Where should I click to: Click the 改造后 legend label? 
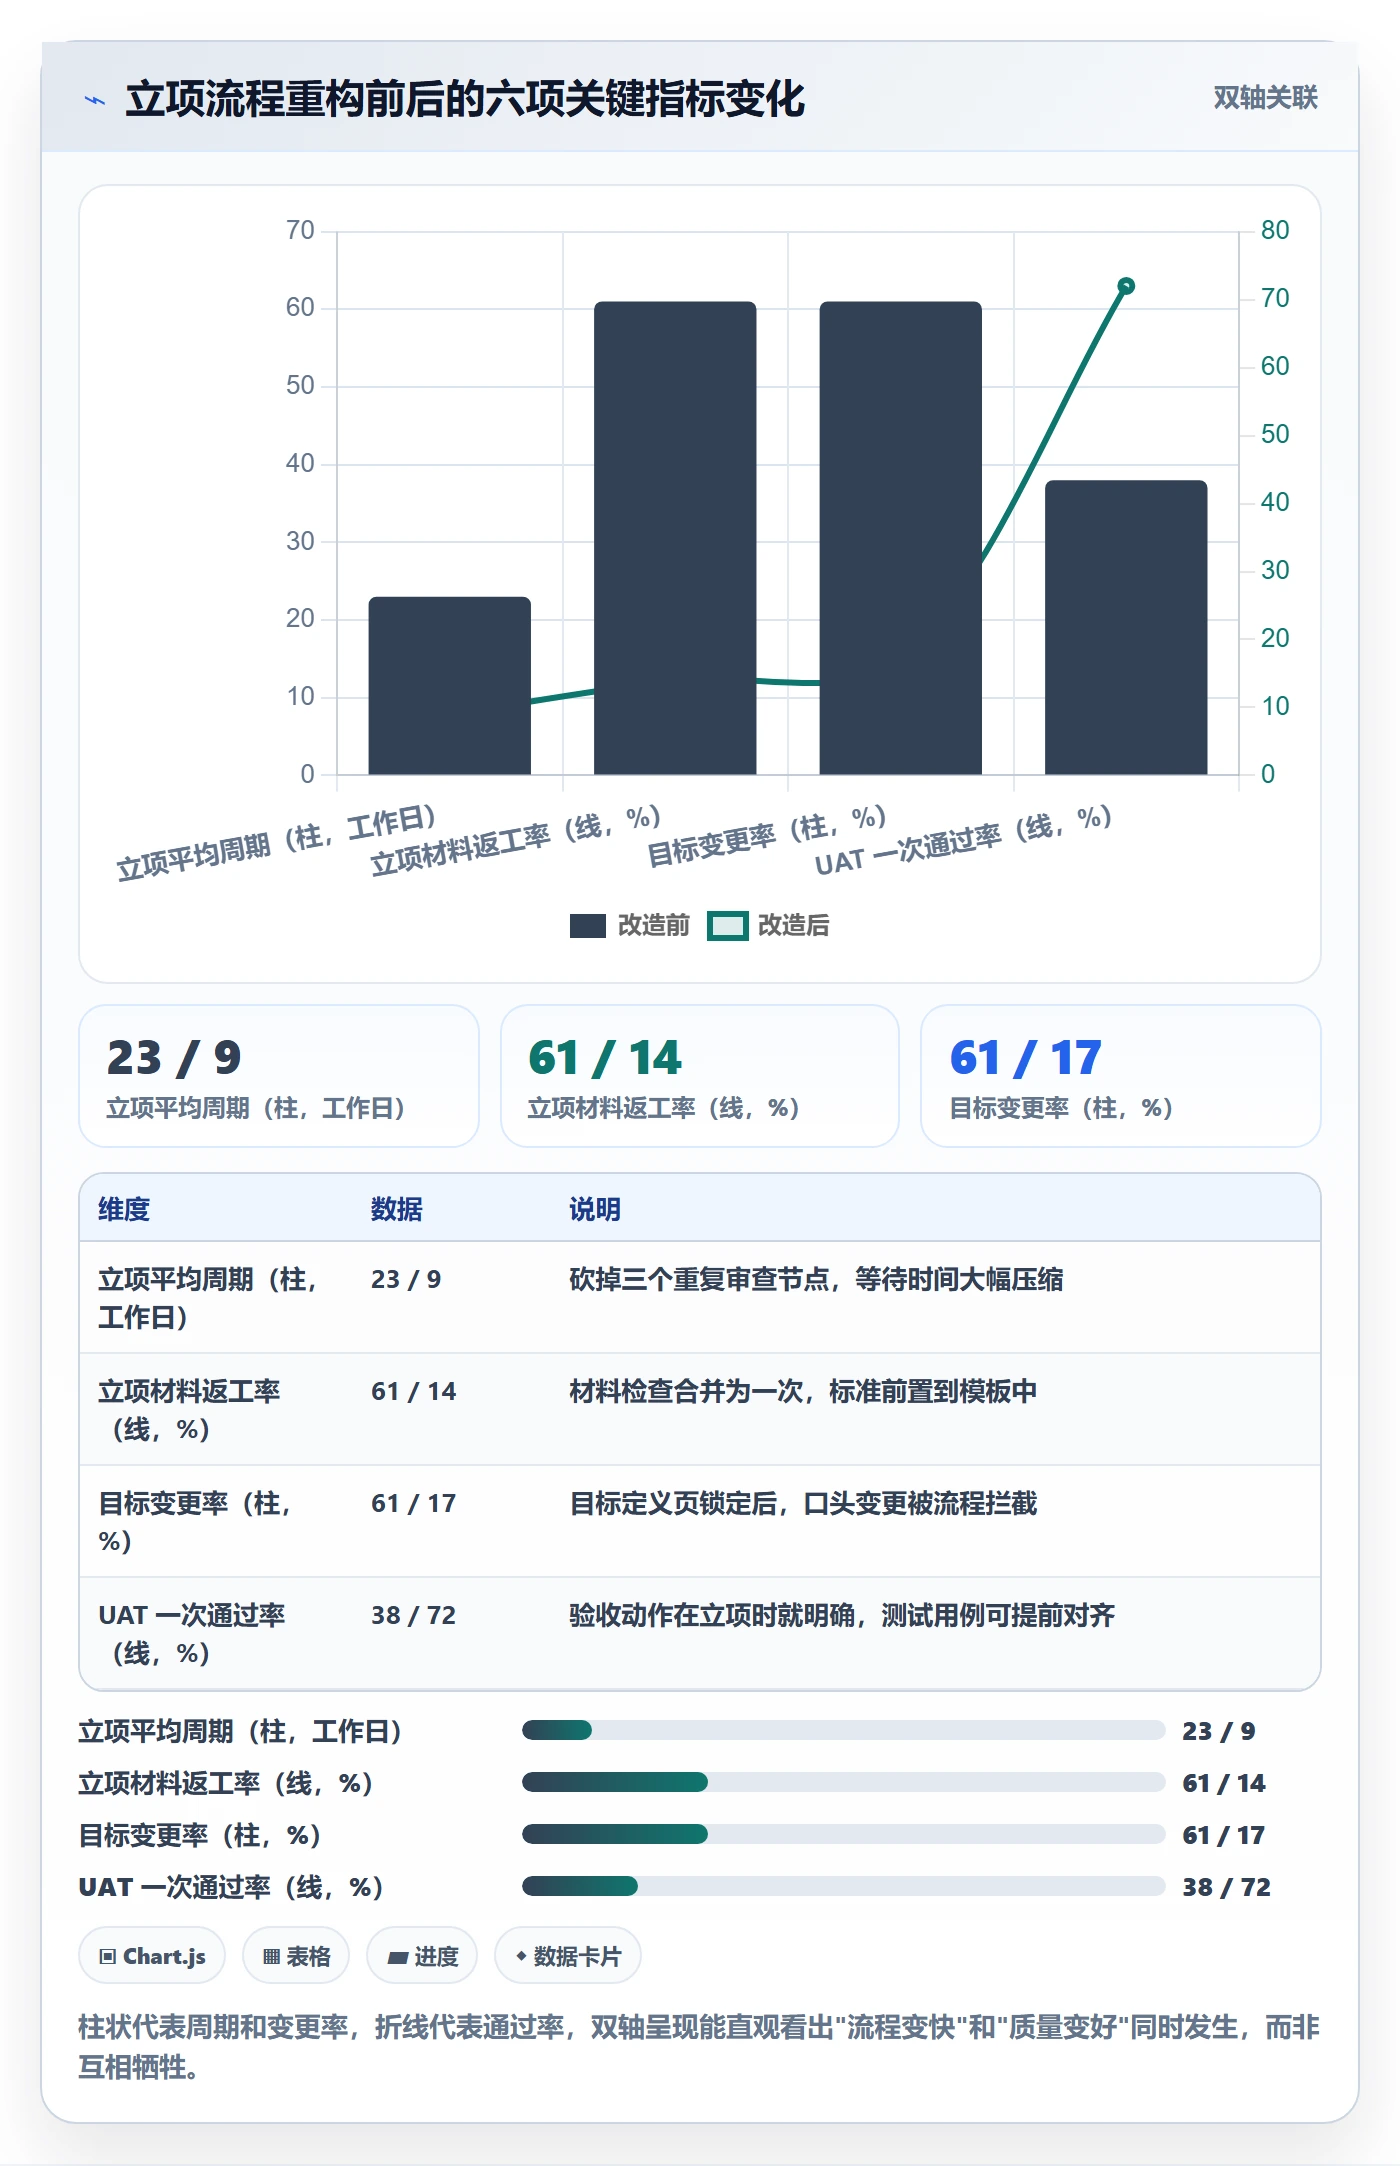click(793, 925)
